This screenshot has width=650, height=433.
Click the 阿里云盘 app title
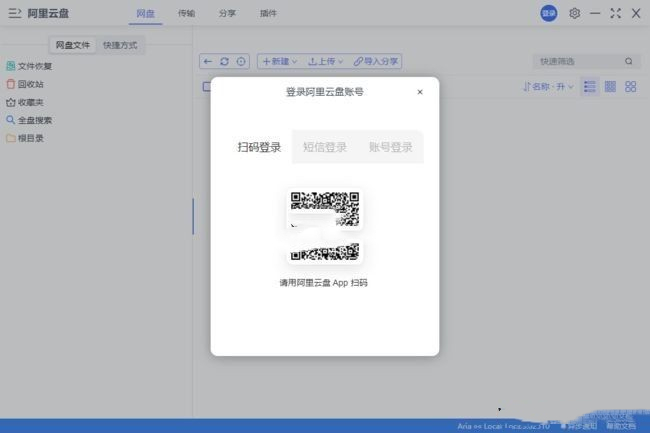48,14
